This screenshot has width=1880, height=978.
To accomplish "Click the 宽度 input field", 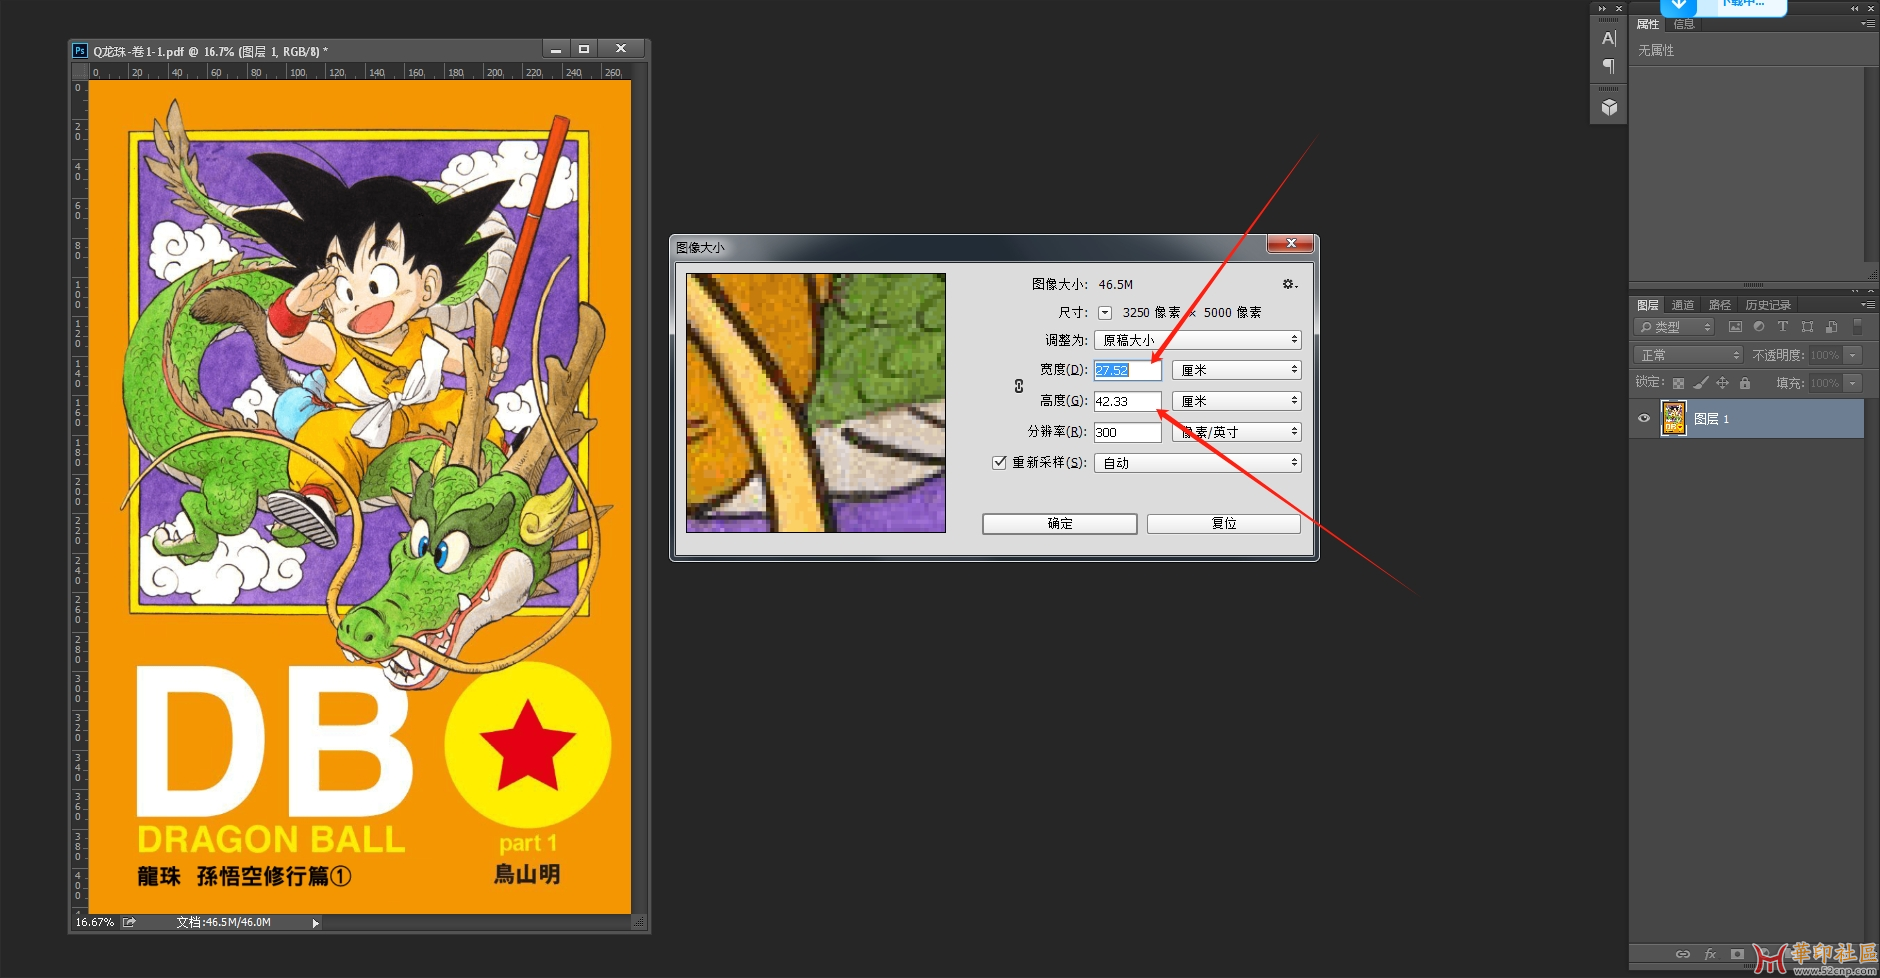I will click(1127, 370).
